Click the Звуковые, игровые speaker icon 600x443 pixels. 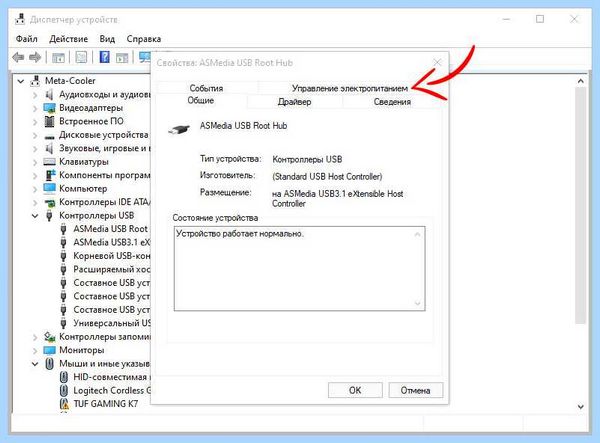point(49,148)
